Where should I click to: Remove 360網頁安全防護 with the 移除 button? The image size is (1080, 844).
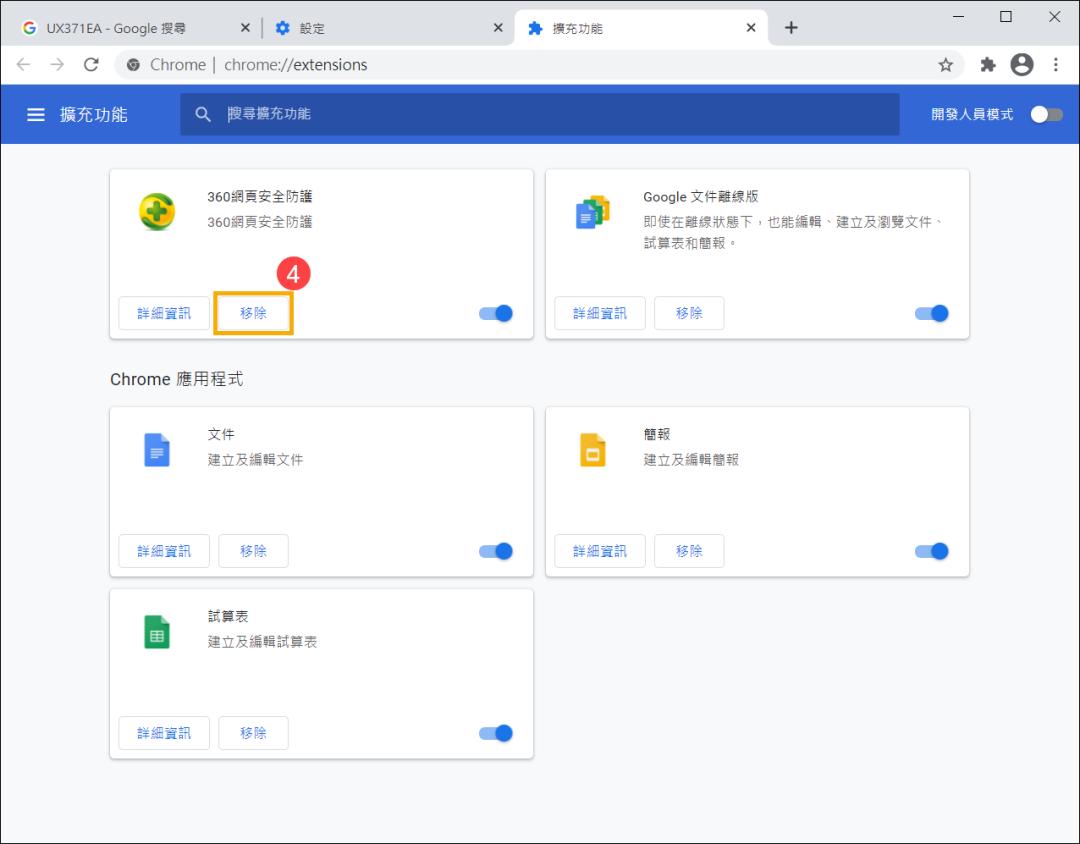(x=253, y=313)
